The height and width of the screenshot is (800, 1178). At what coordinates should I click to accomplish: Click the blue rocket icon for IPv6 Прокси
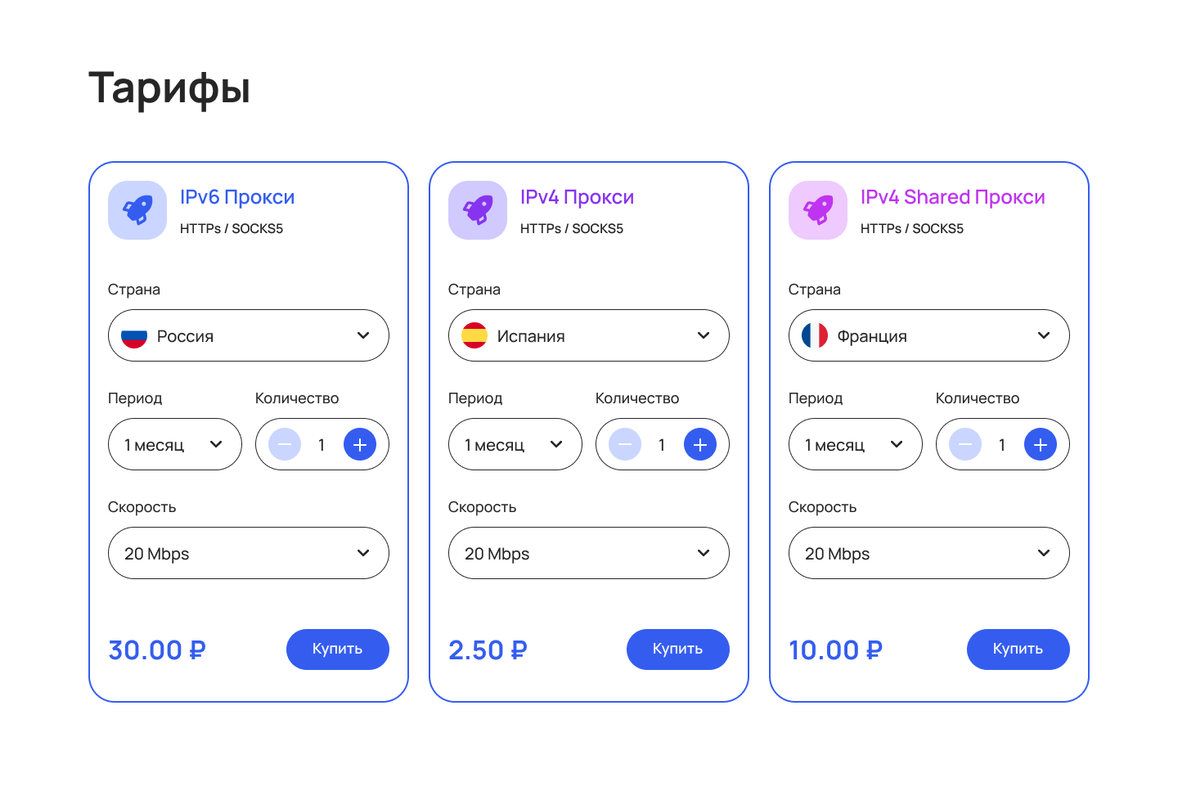(x=137, y=210)
